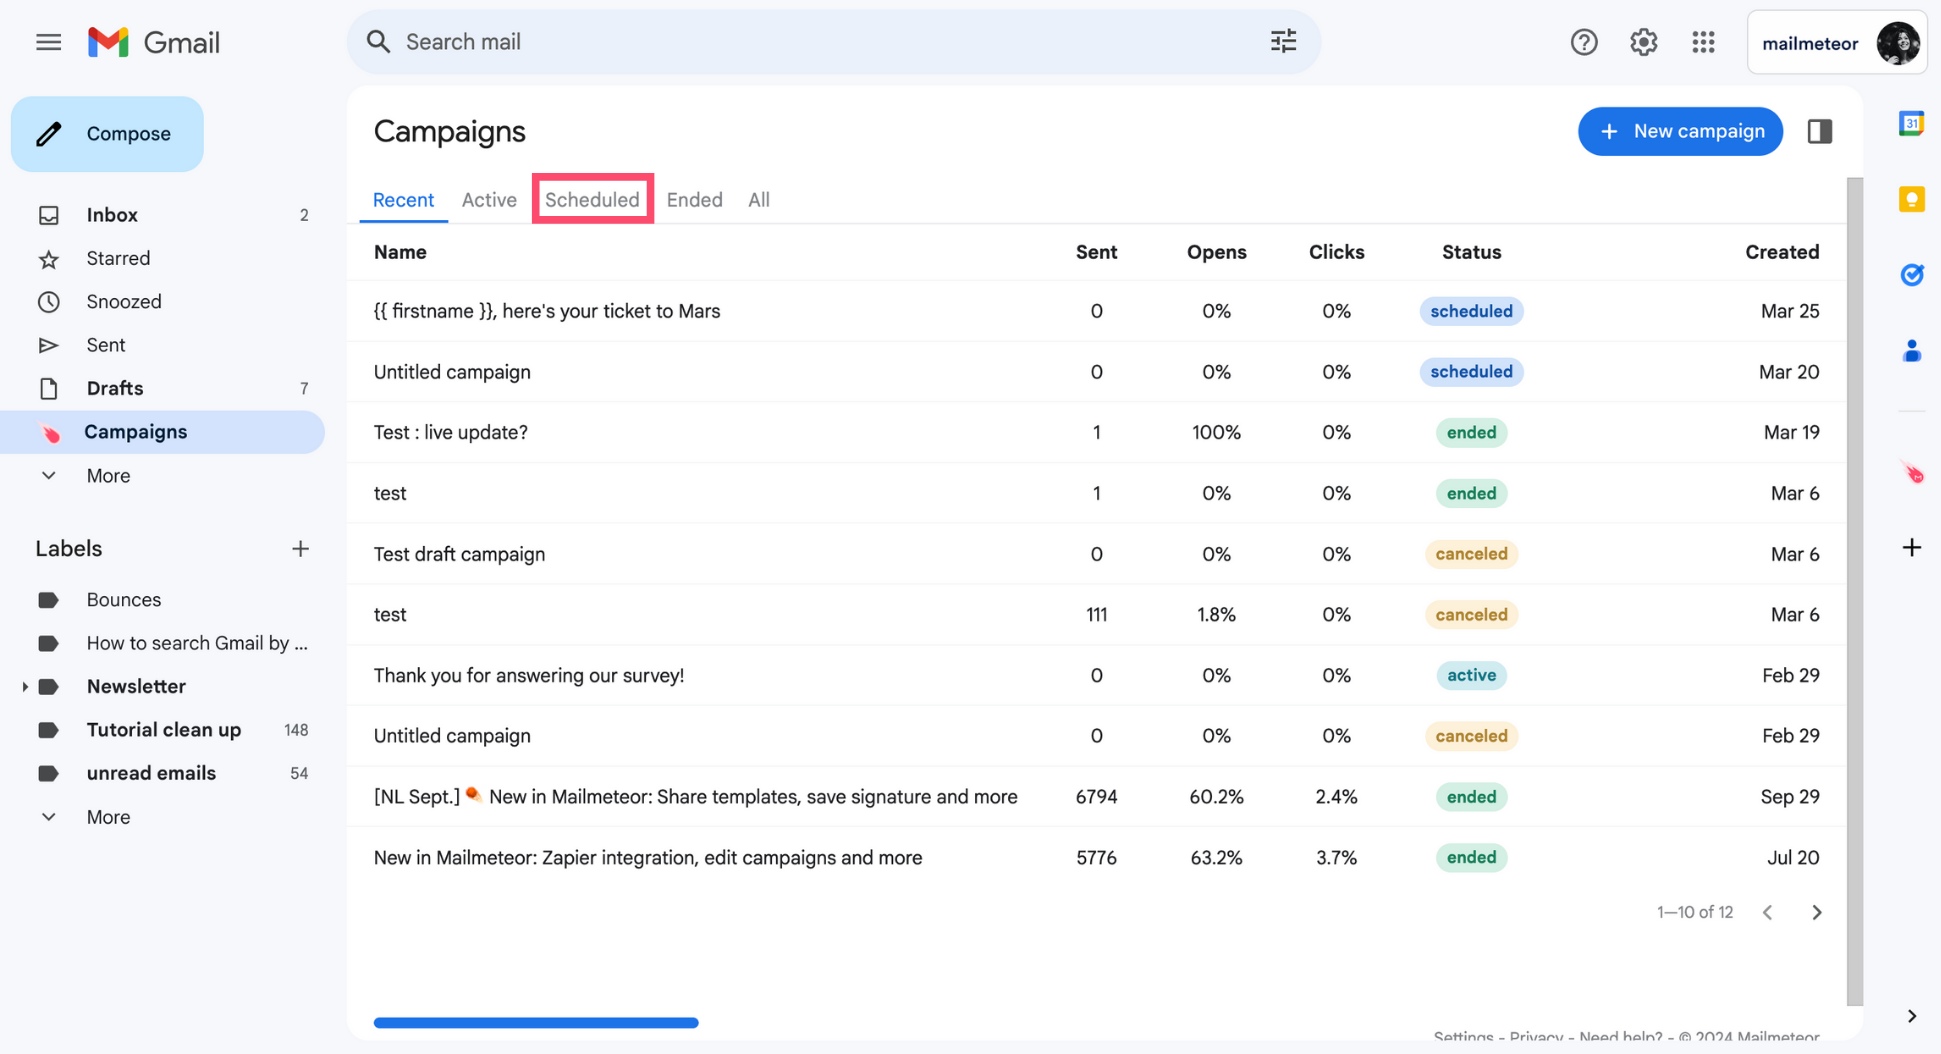Expand More under the mail folders

pyautogui.click(x=108, y=476)
